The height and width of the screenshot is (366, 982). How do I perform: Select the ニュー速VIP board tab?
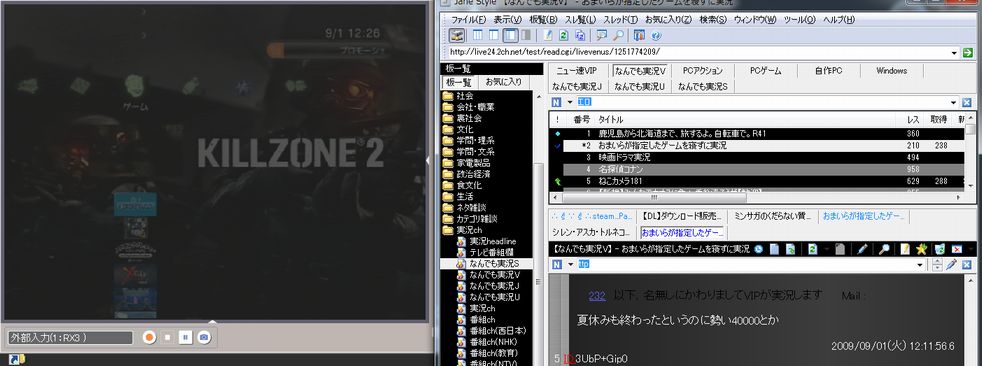577,71
